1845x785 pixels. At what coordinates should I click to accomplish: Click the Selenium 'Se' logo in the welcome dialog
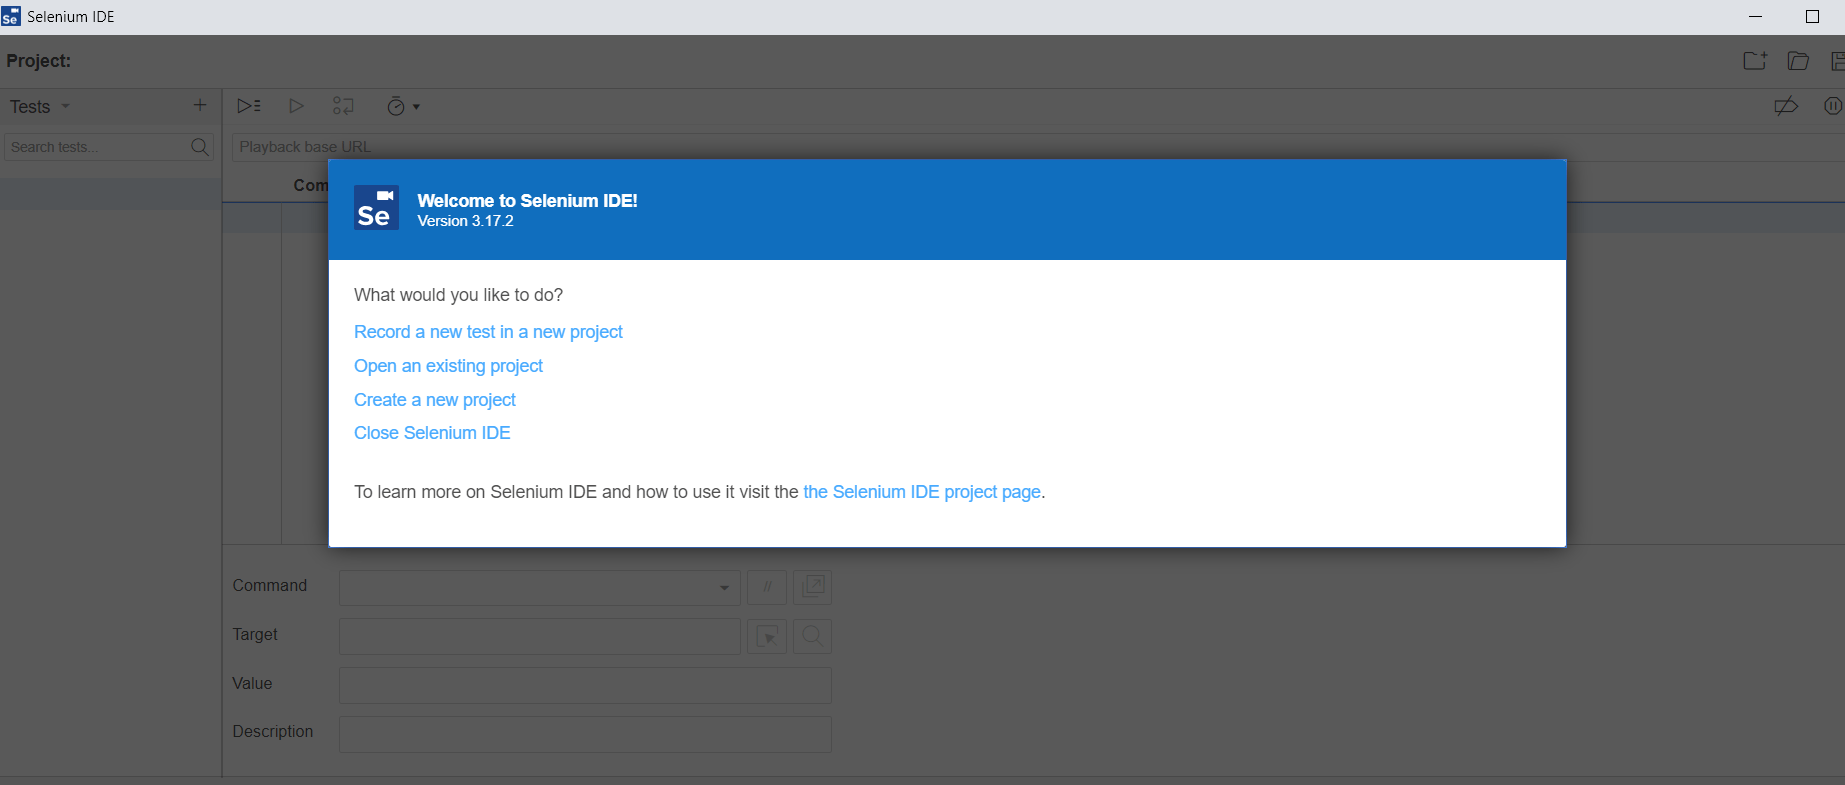click(x=376, y=208)
